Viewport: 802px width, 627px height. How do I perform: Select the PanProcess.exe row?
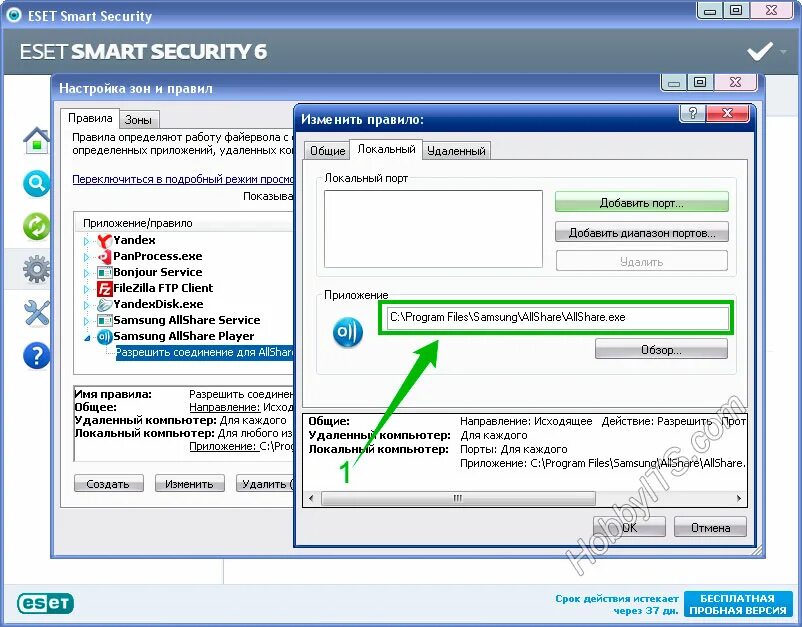pyautogui.click(x=158, y=256)
